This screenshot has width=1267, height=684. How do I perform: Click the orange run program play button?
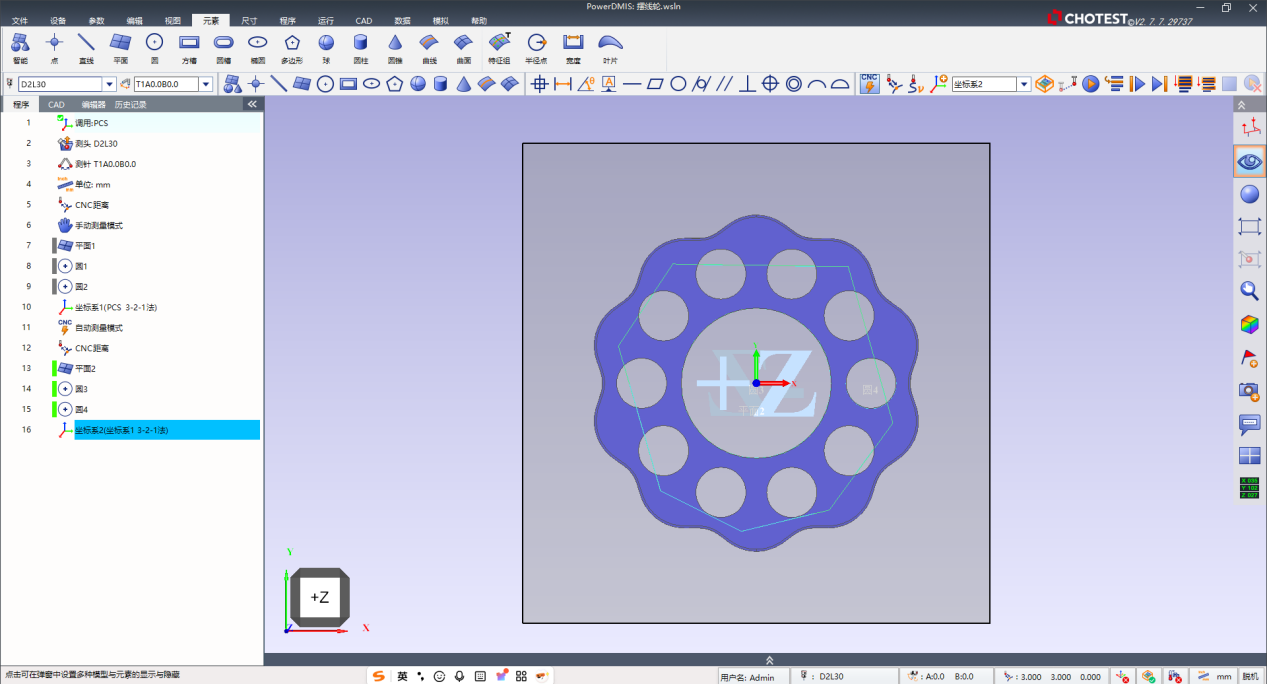pos(1091,84)
